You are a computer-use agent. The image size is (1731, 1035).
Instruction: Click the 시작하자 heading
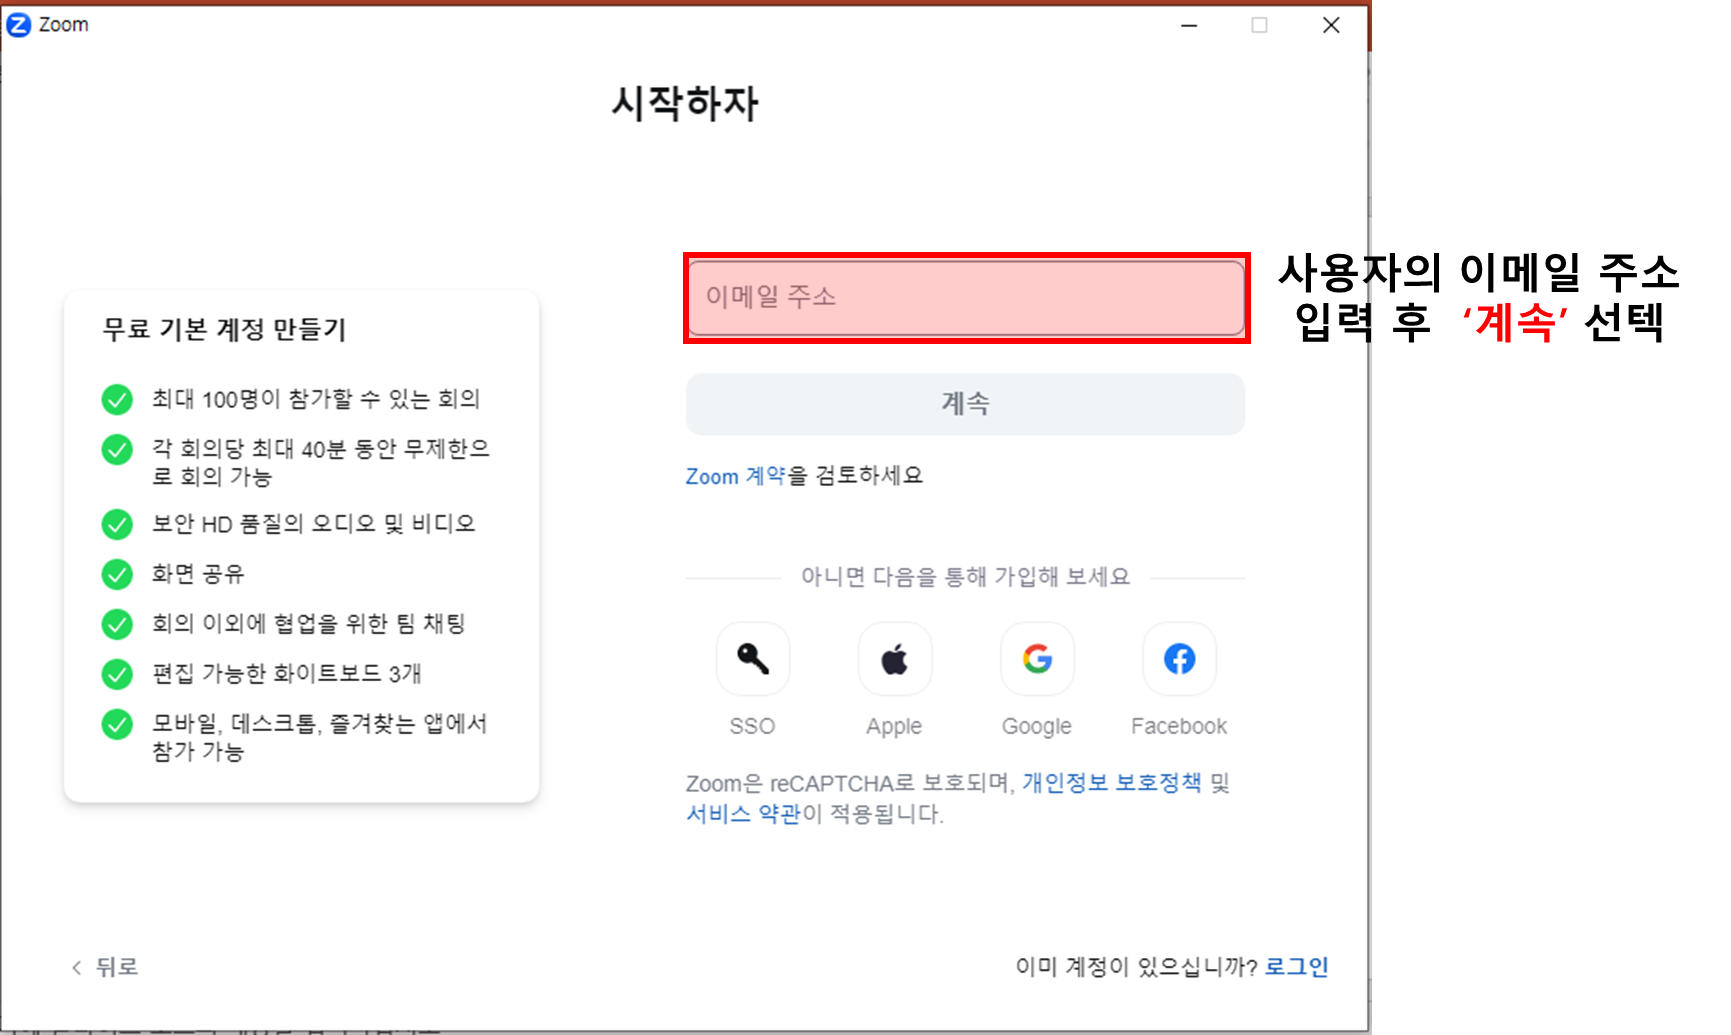tap(685, 104)
